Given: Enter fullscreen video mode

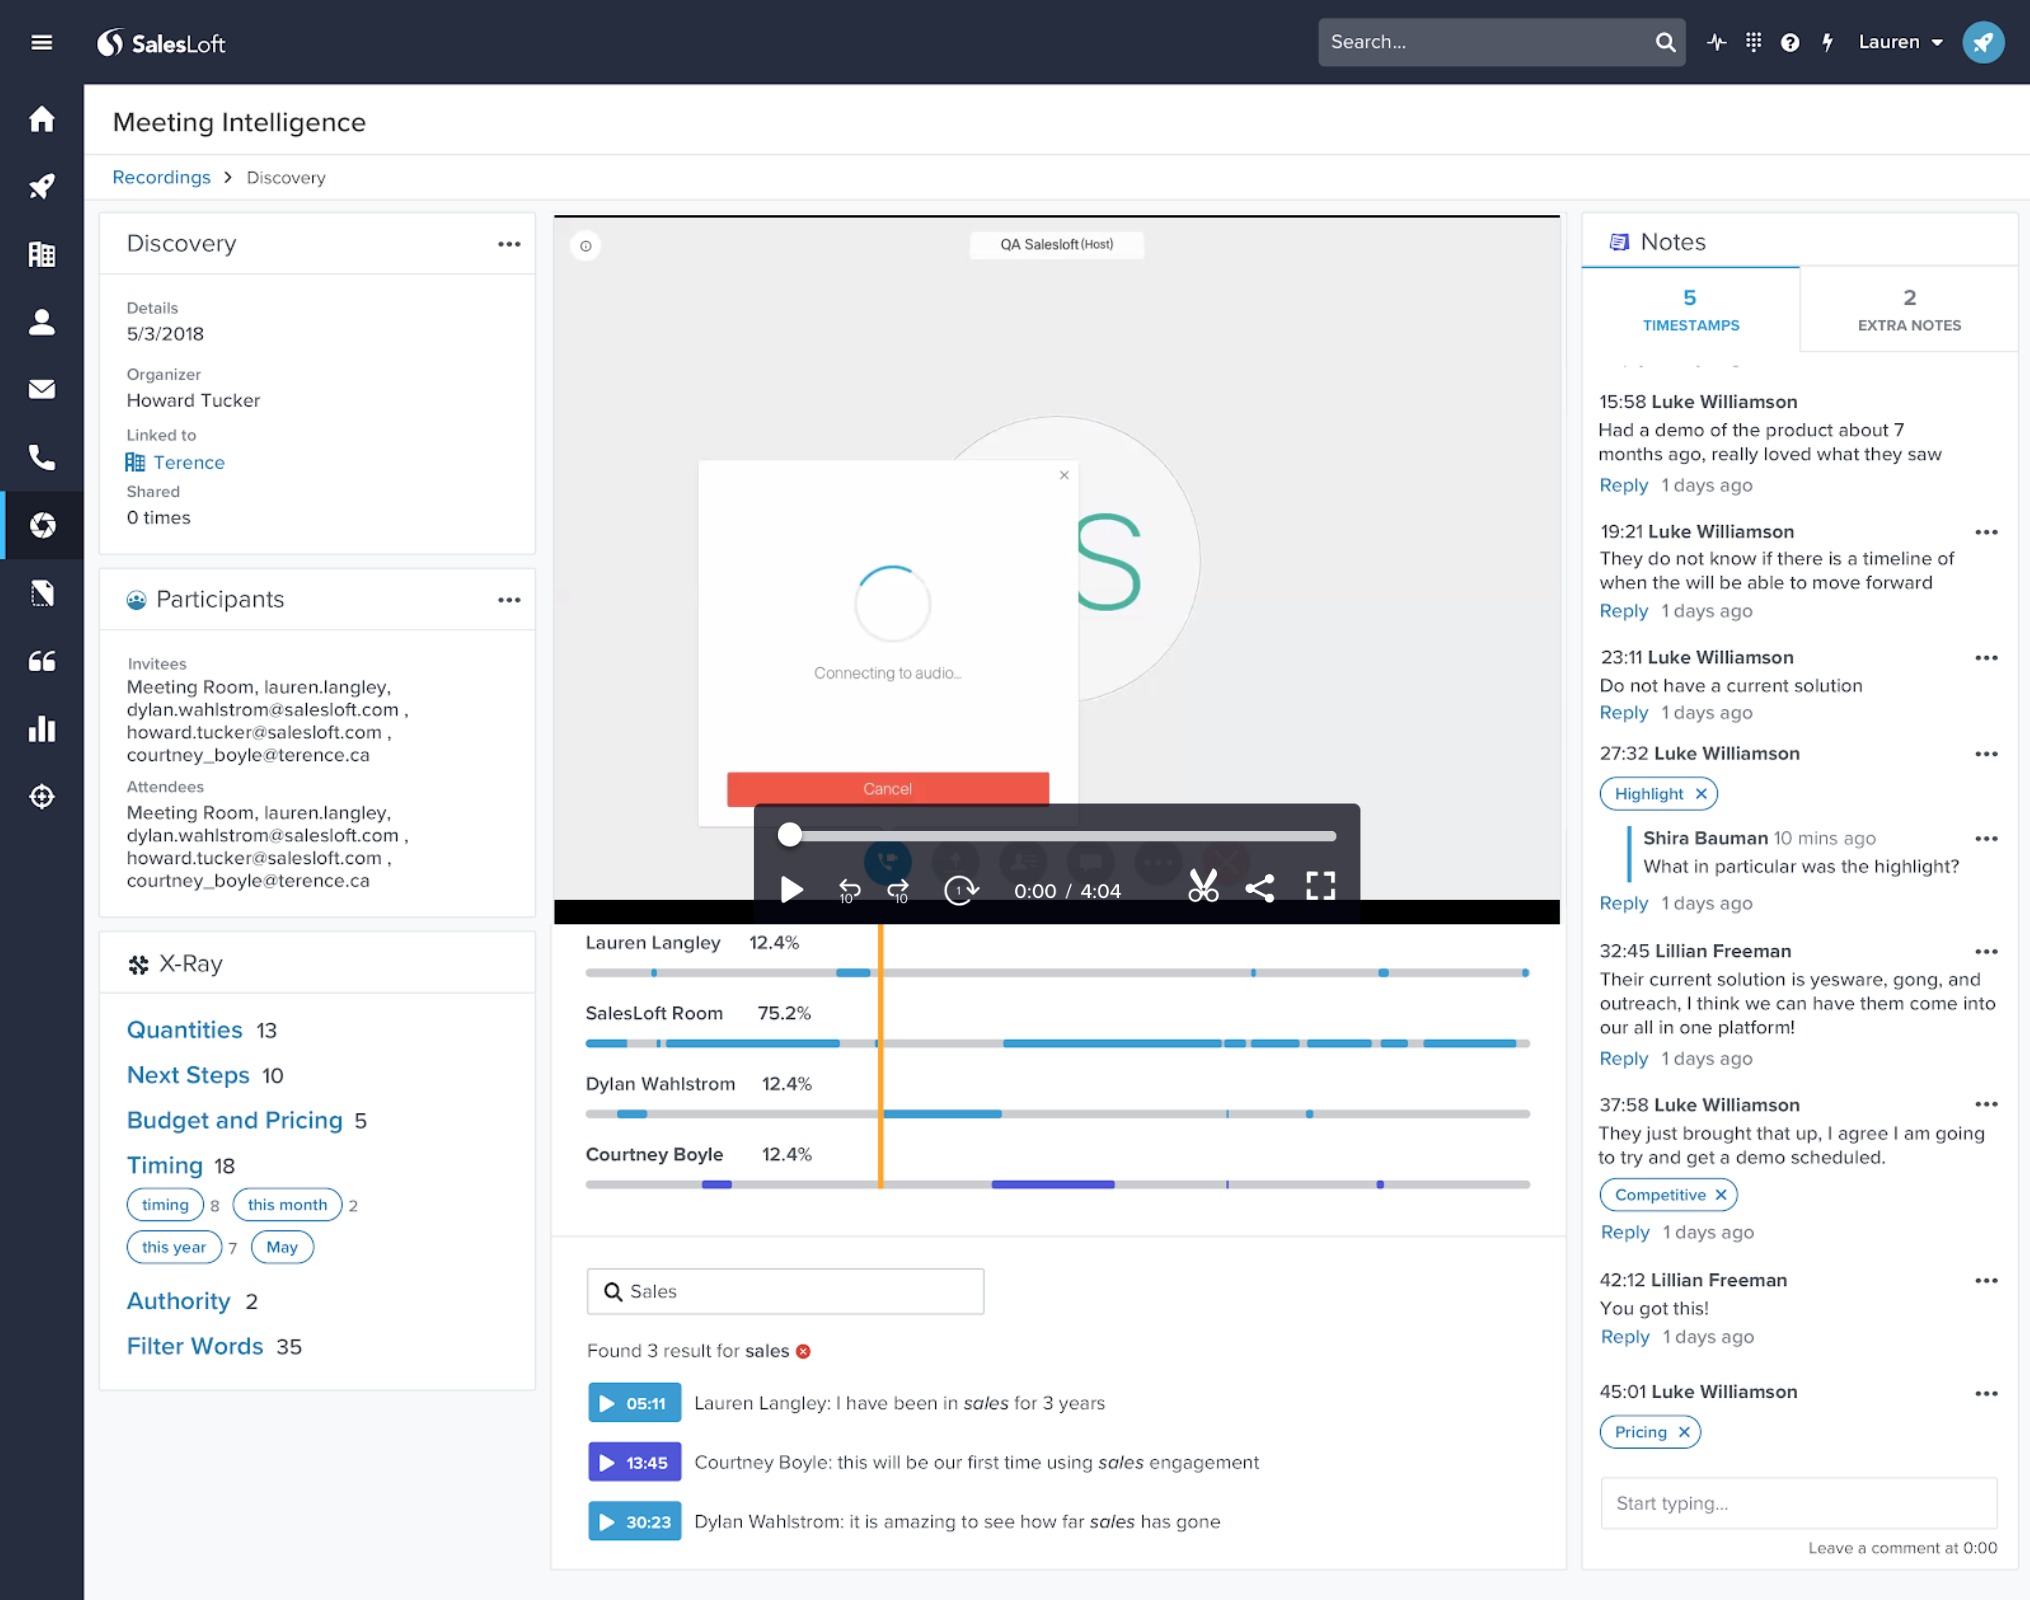Looking at the screenshot, I should point(1320,886).
